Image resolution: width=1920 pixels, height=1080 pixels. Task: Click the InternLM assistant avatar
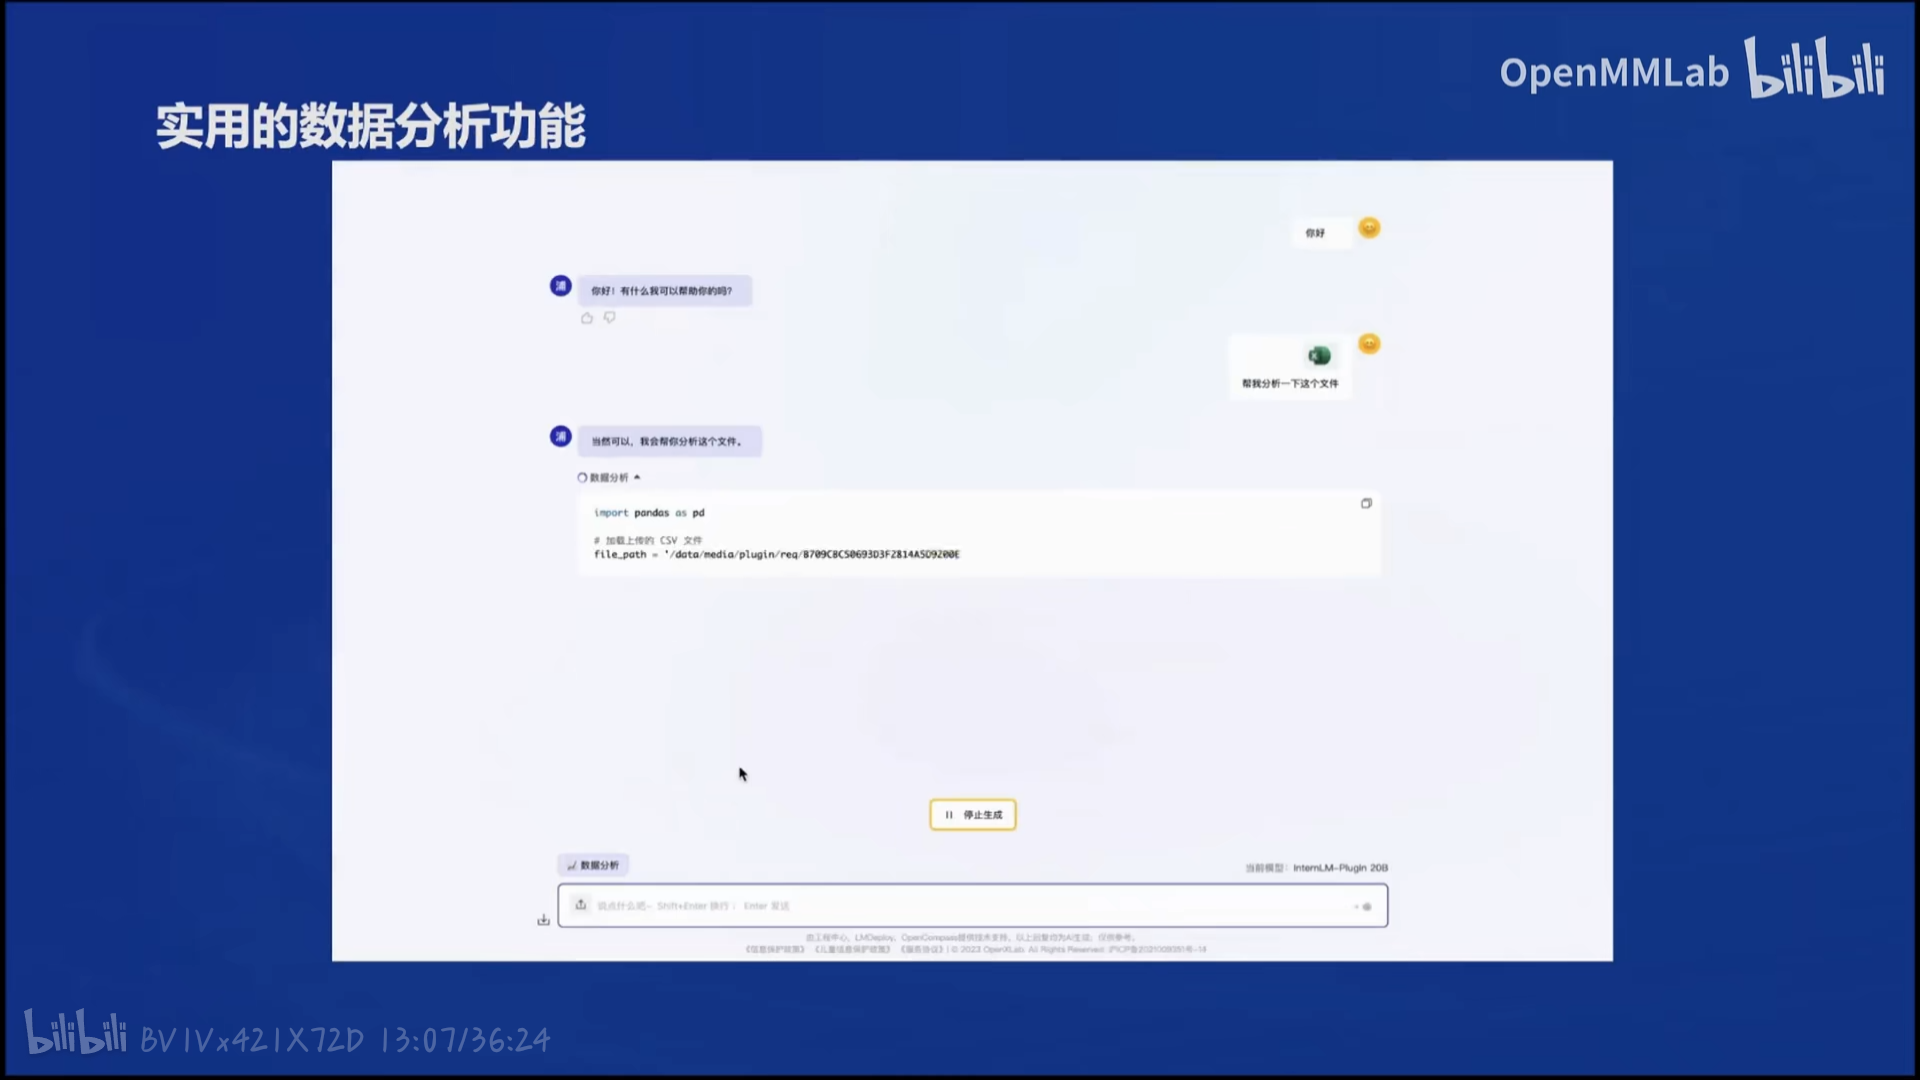pyautogui.click(x=561, y=286)
